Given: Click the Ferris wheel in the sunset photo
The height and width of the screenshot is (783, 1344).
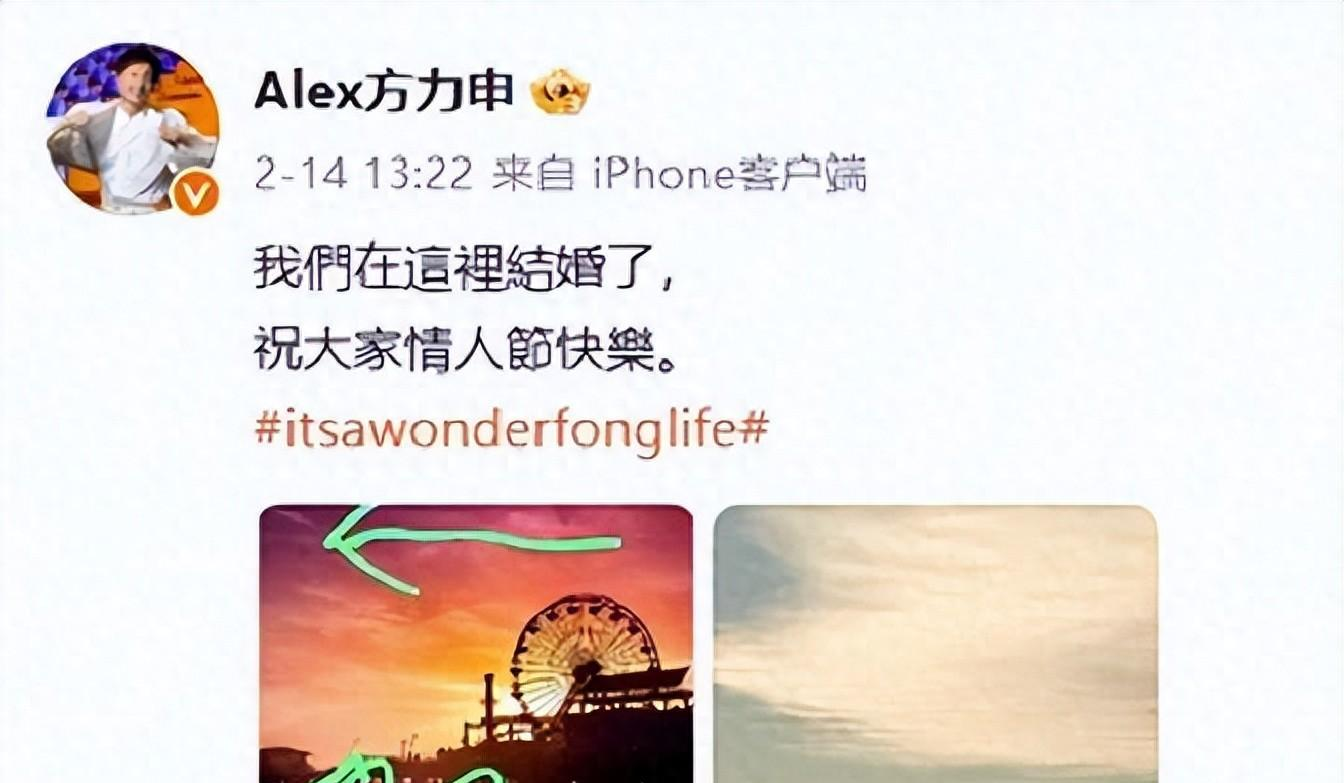Looking at the screenshot, I should (584, 655).
